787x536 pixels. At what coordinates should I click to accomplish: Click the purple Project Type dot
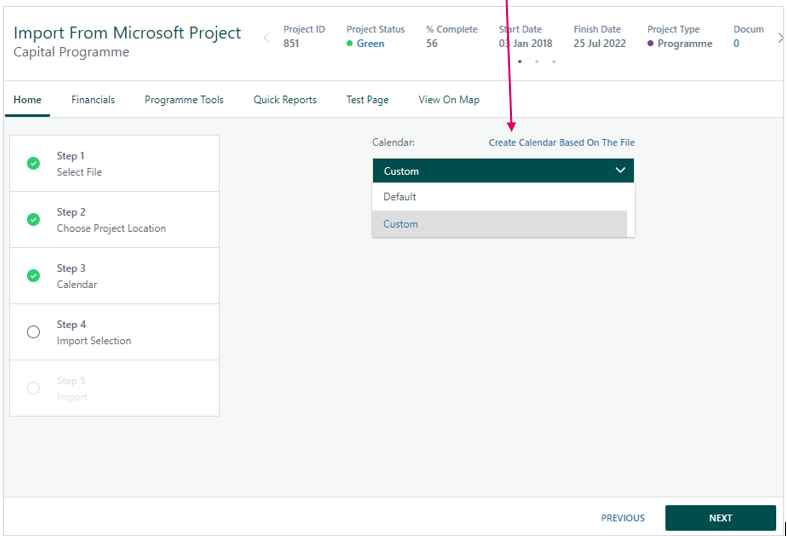(x=650, y=44)
